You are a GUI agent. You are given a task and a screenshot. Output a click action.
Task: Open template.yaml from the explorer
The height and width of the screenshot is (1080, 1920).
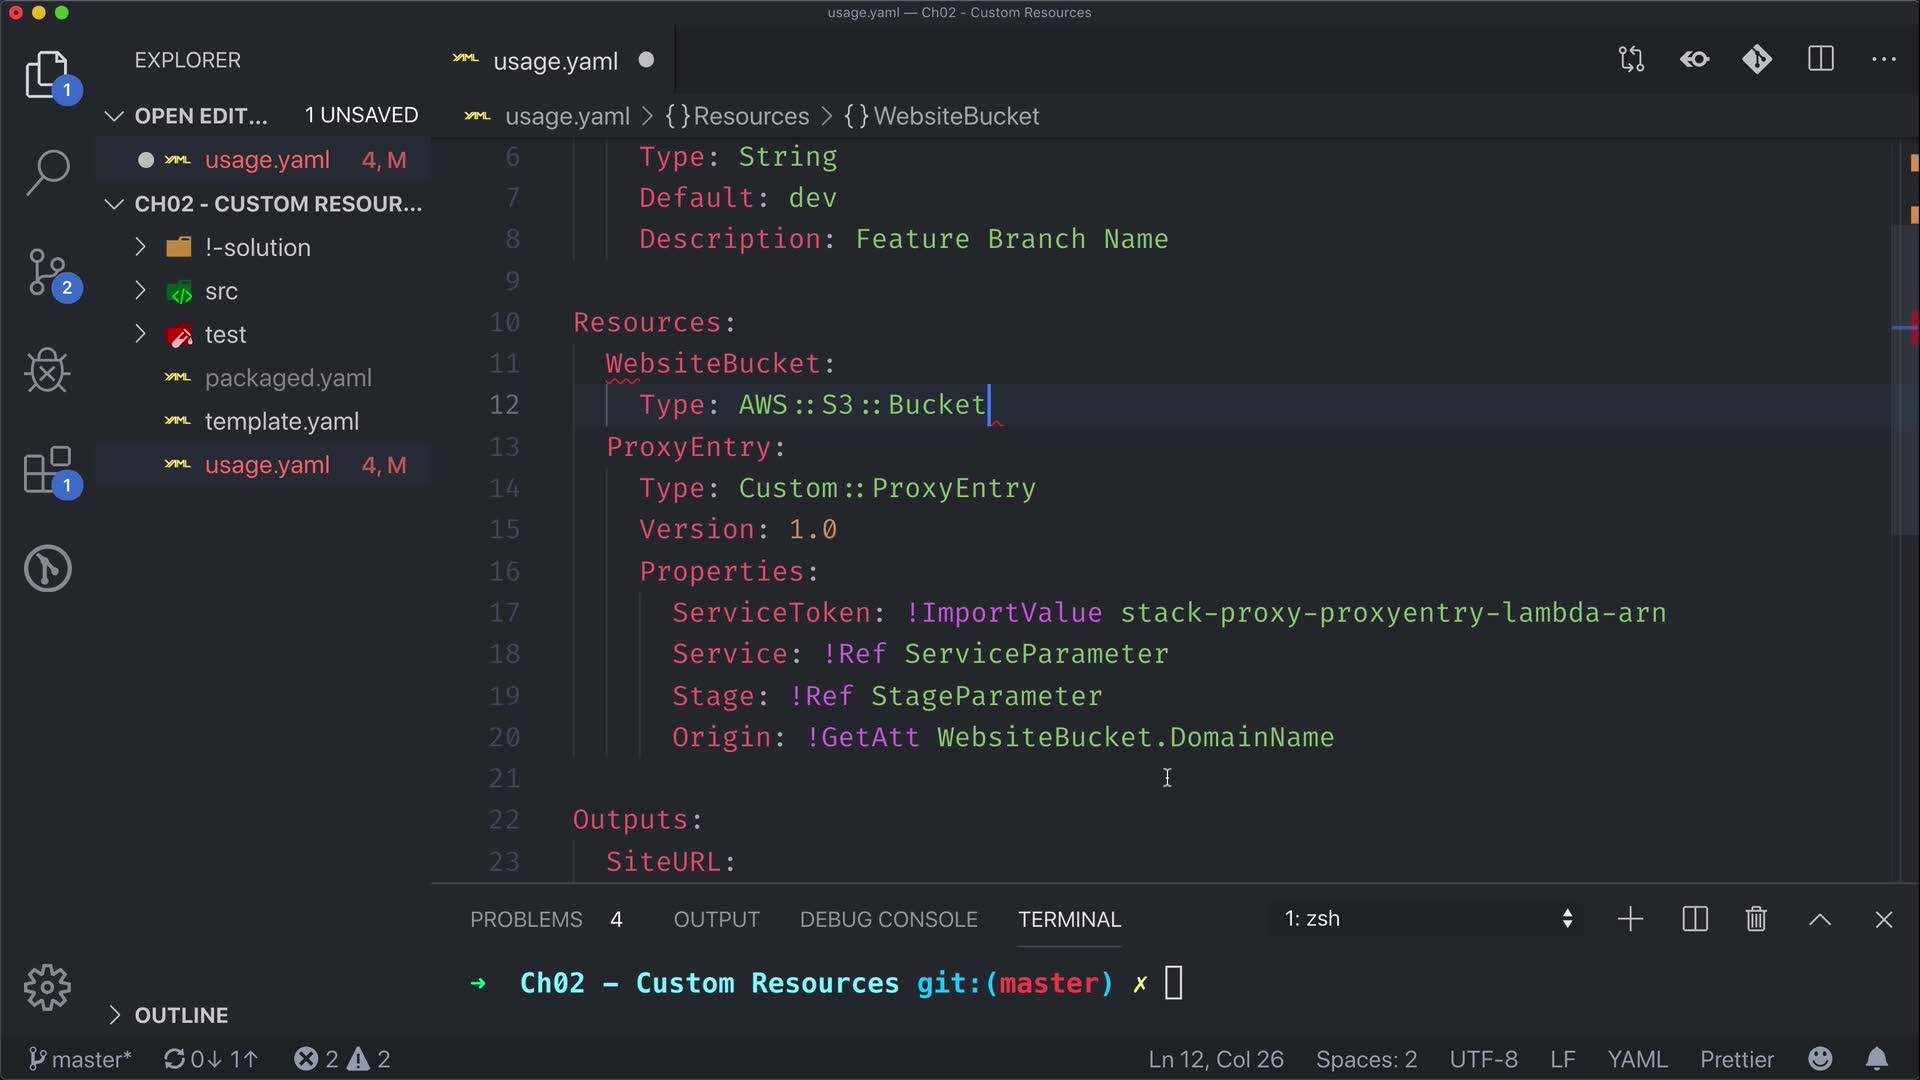coord(281,421)
